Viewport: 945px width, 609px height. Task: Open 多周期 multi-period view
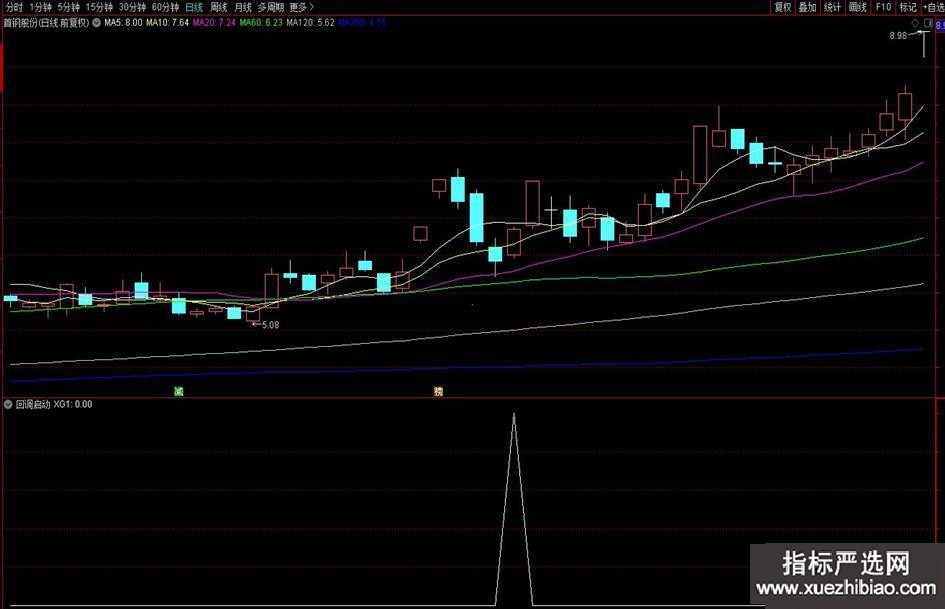271,7
